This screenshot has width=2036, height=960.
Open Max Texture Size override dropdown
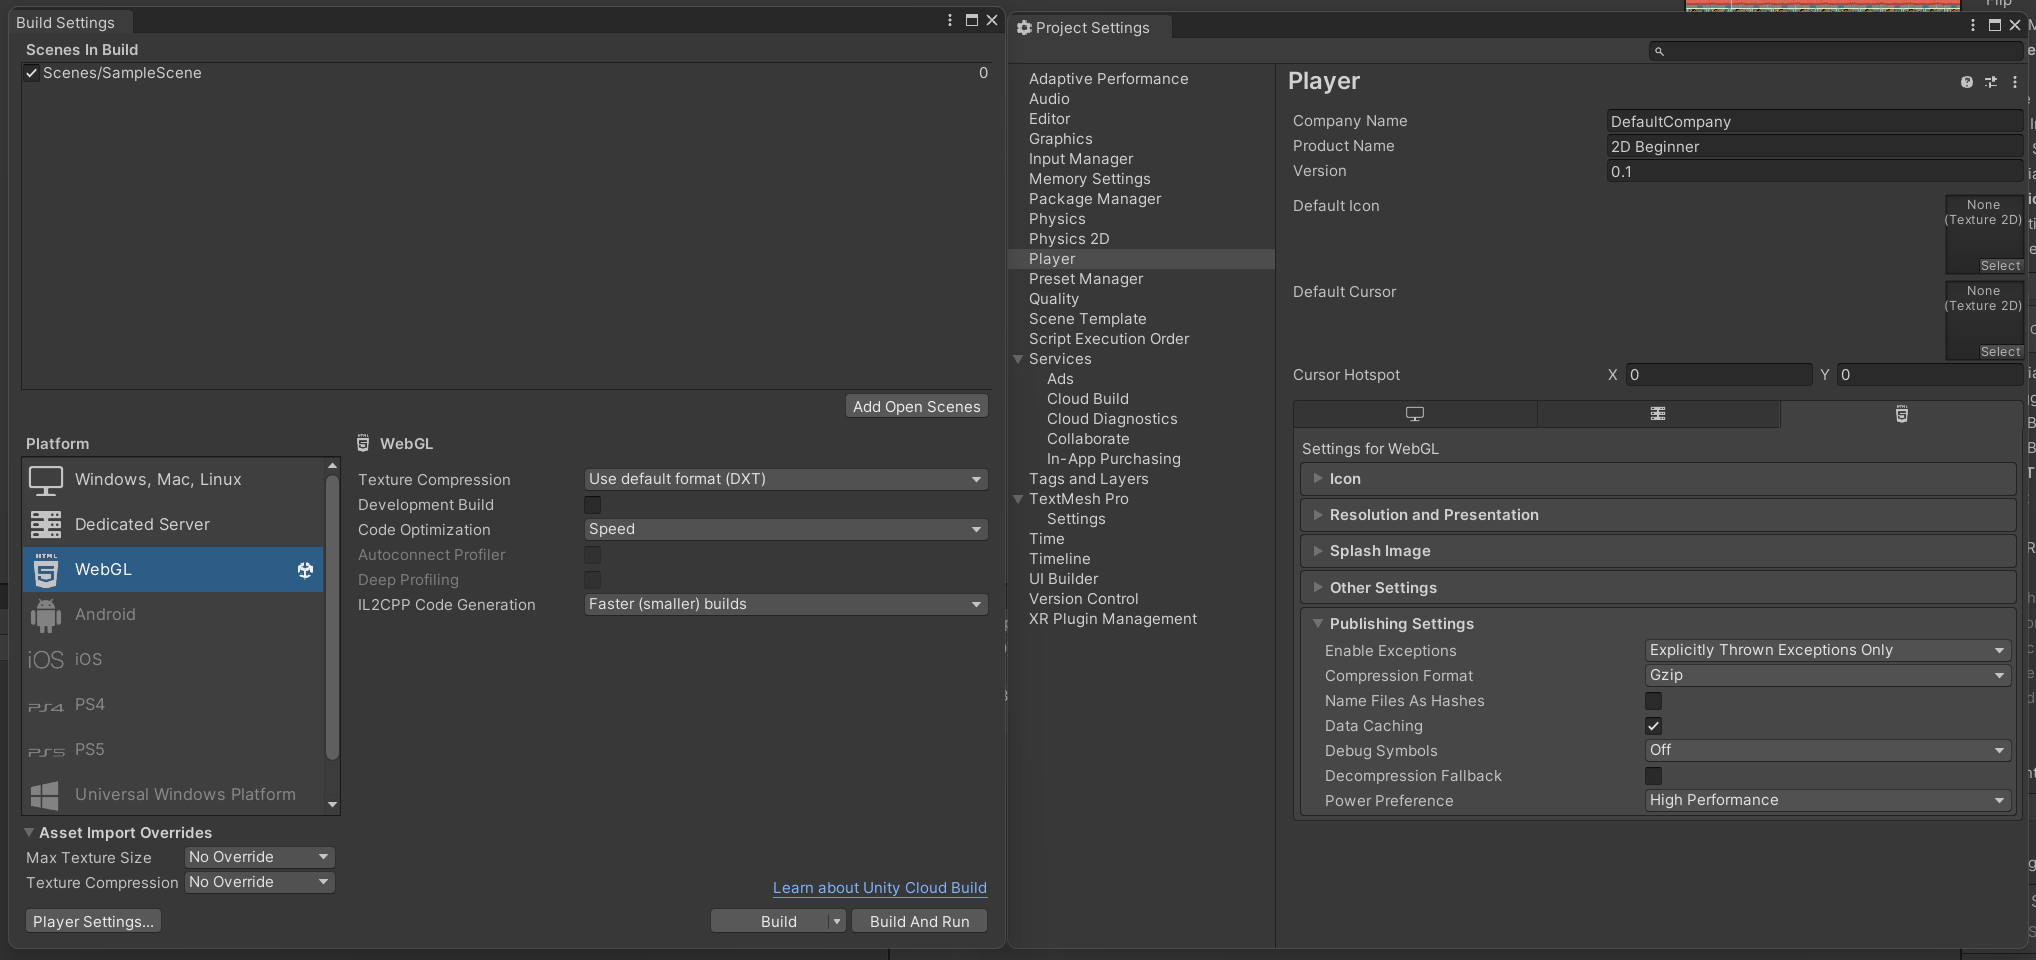259,858
